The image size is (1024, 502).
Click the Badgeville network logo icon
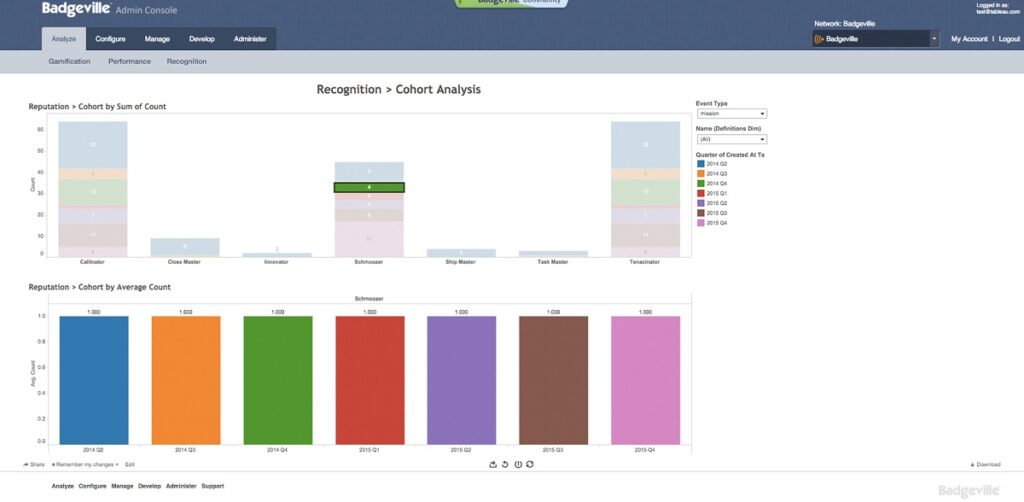click(819, 39)
